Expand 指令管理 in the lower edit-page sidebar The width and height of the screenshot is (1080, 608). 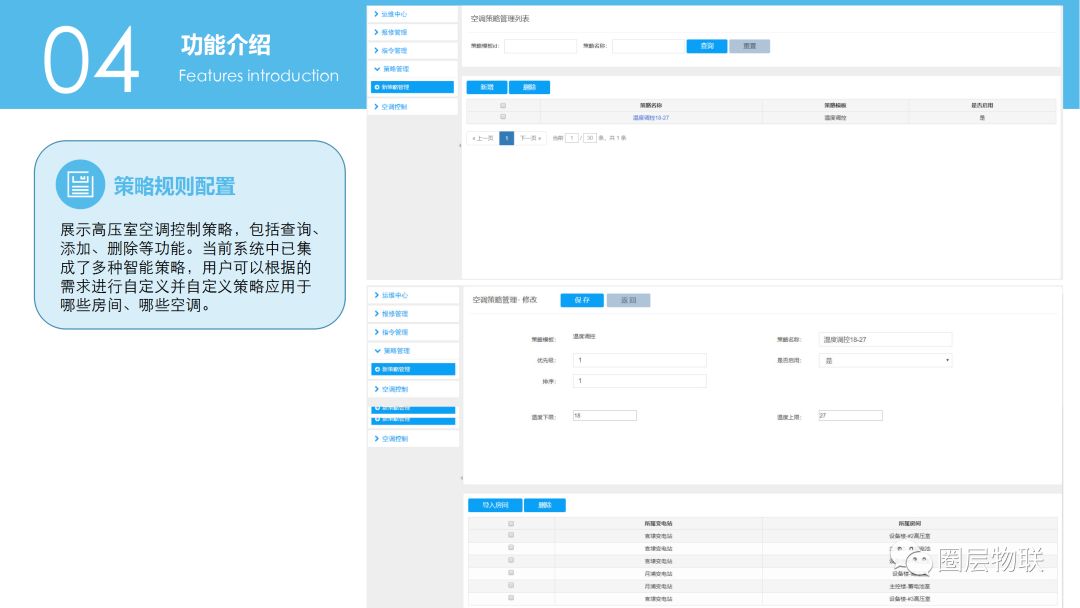[x=413, y=332]
